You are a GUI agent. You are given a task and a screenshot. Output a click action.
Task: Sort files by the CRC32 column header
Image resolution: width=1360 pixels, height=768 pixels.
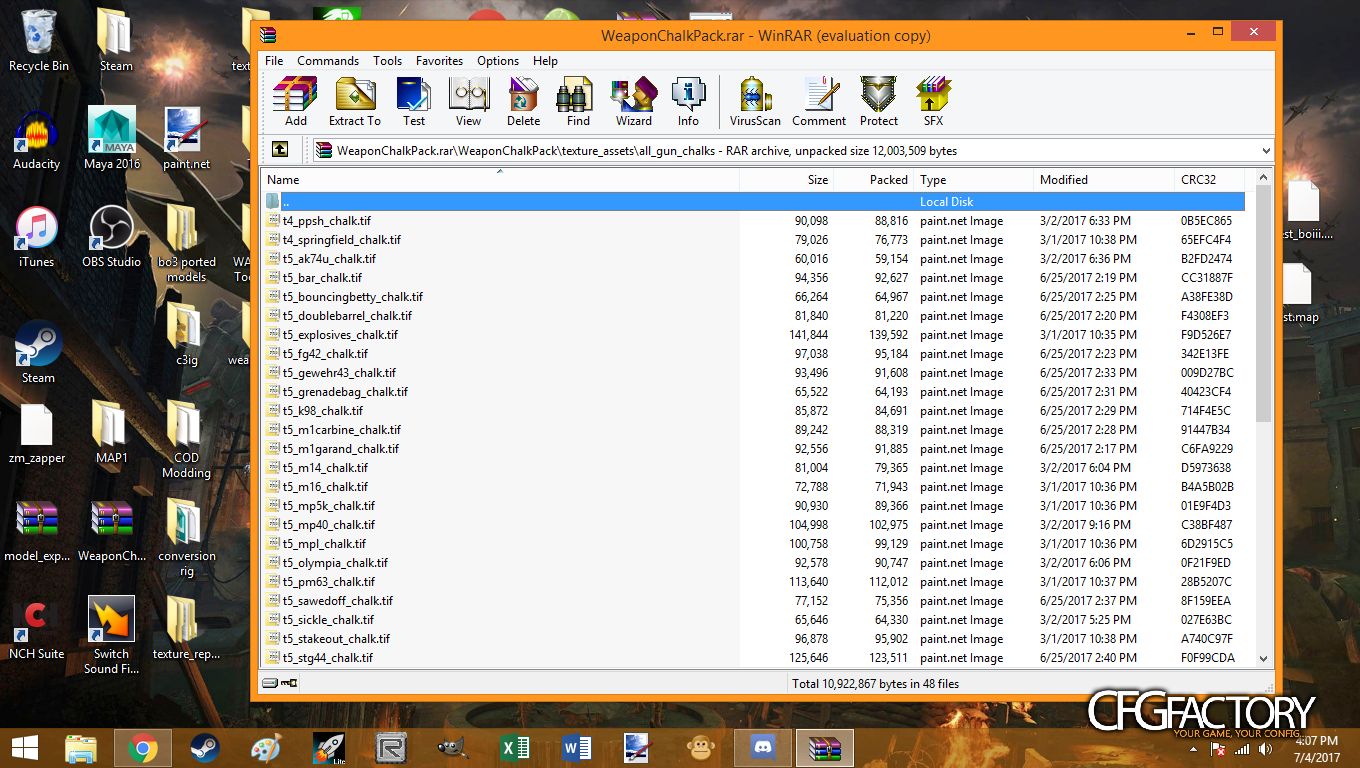click(1210, 180)
